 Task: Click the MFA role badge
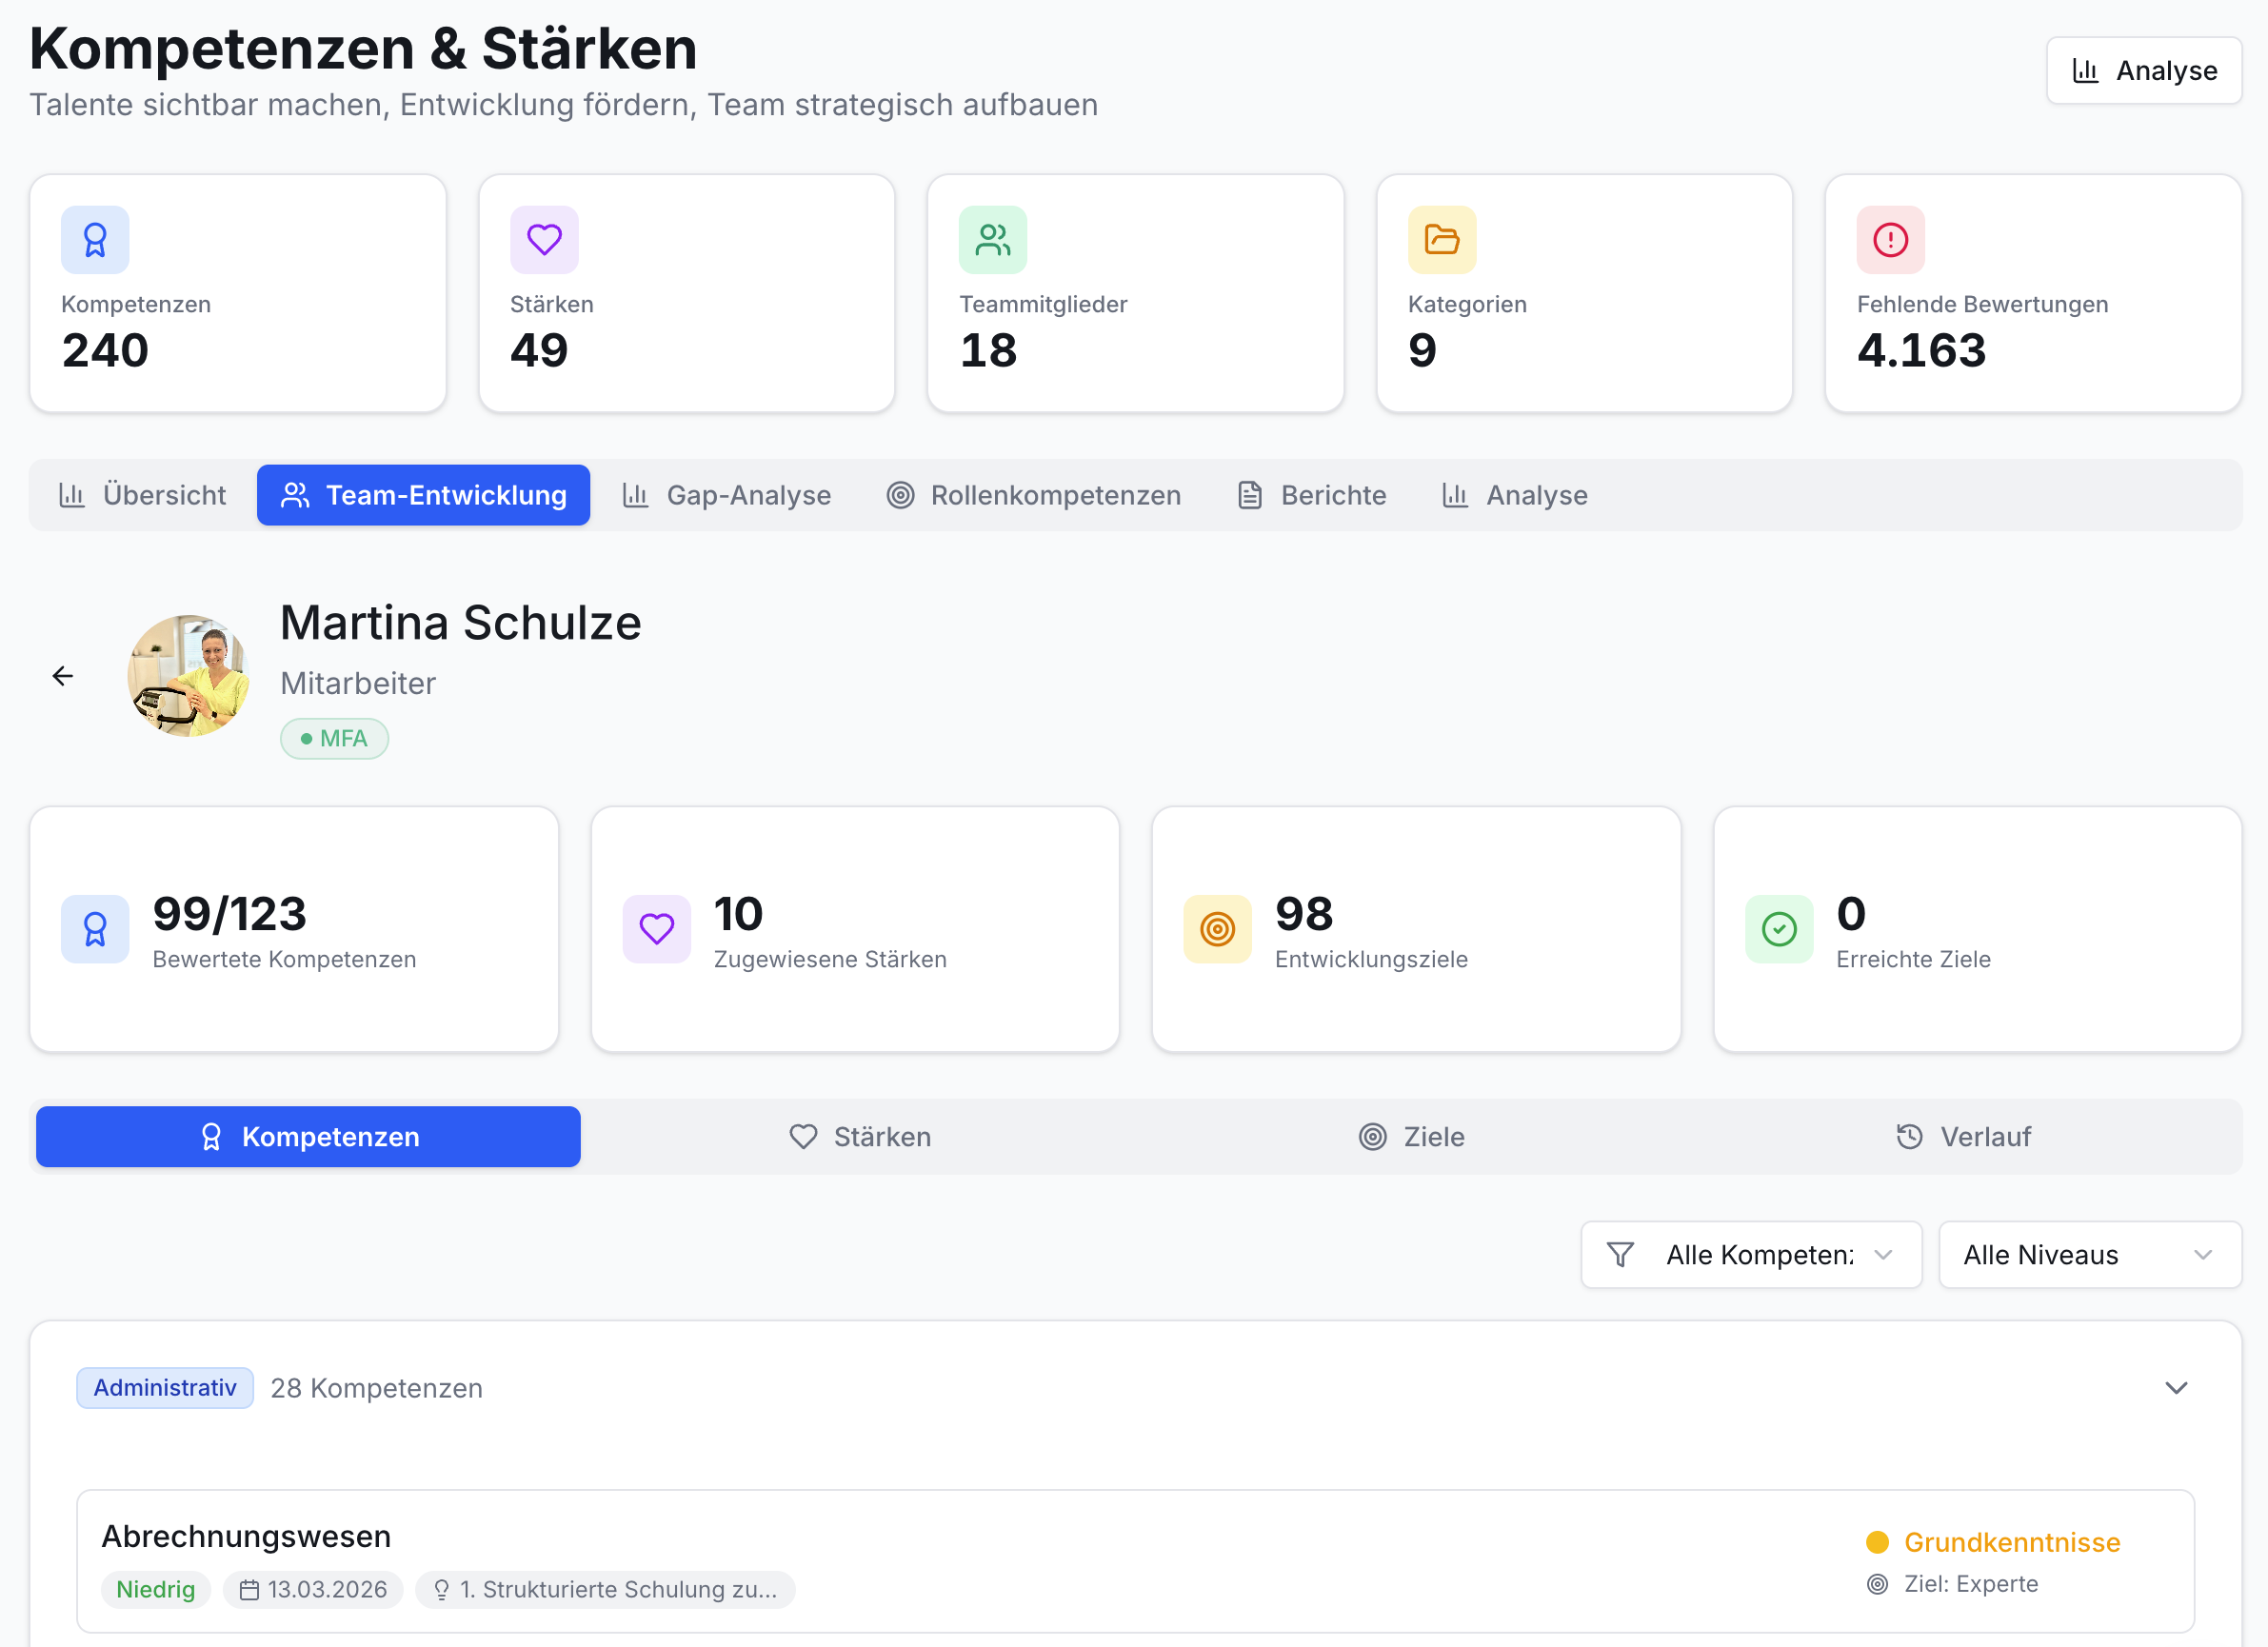tap(334, 738)
